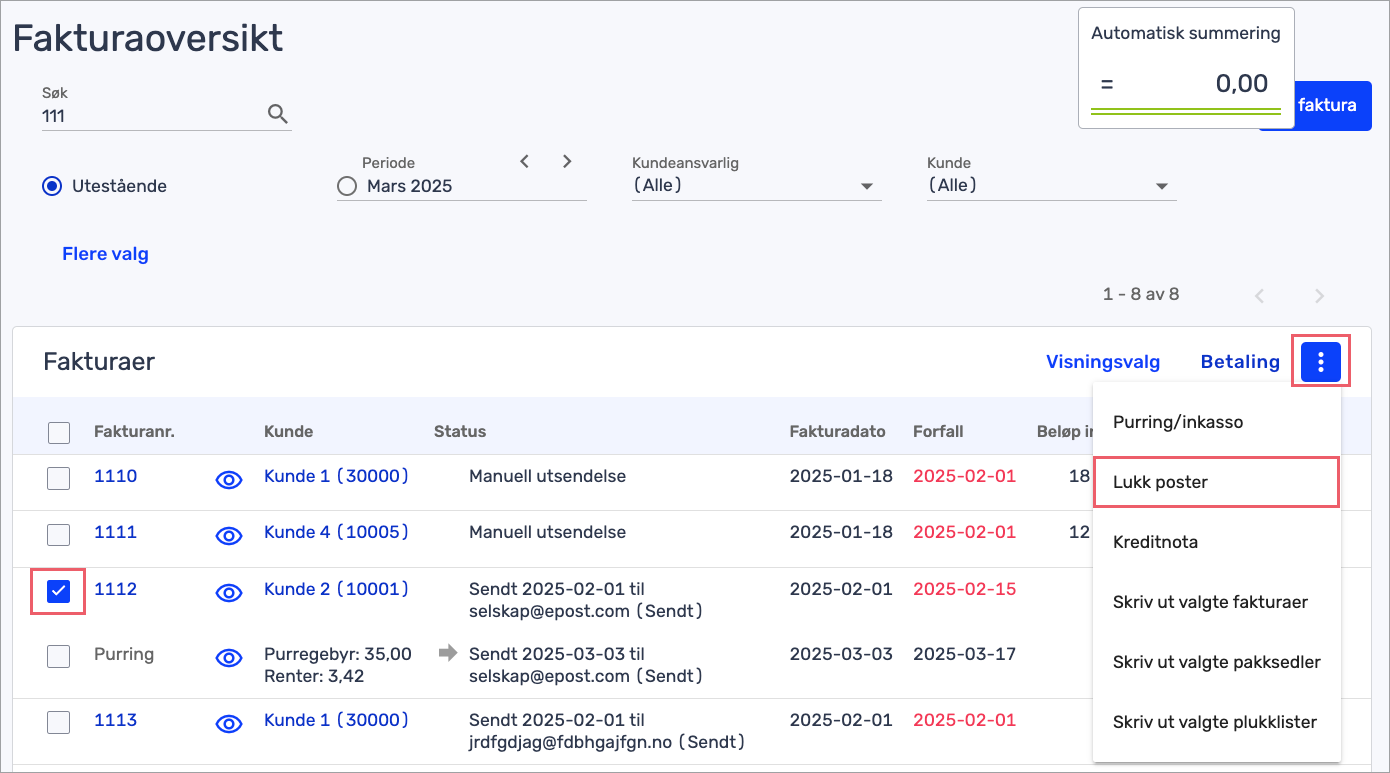Select Skriv ut valgte plukklister

1216,722
